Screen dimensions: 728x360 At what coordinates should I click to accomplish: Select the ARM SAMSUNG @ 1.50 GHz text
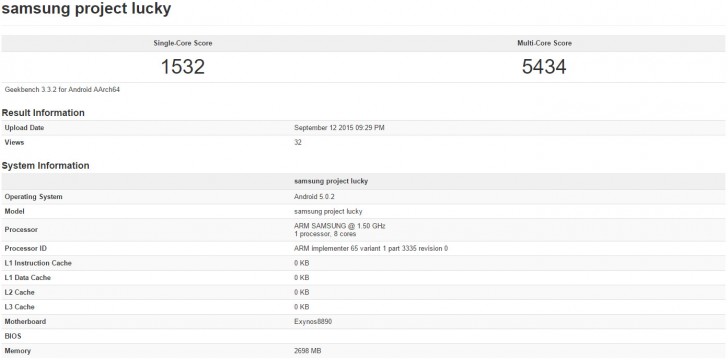pyautogui.click(x=340, y=226)
